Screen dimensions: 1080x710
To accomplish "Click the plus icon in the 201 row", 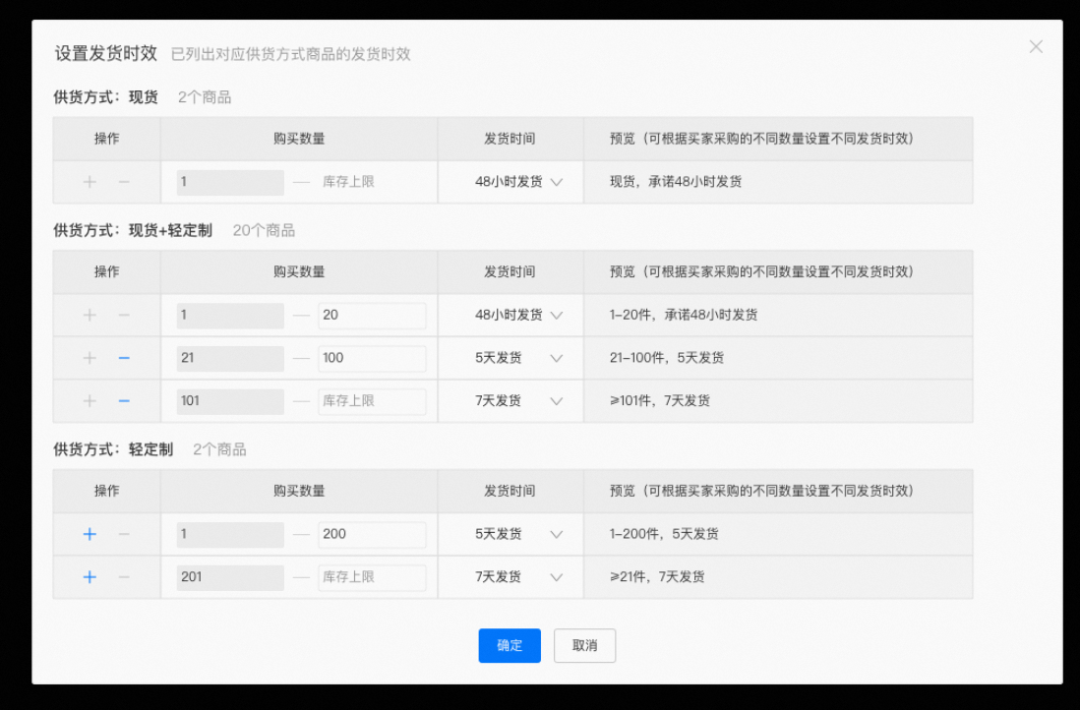I will click(x=89, y=577).
